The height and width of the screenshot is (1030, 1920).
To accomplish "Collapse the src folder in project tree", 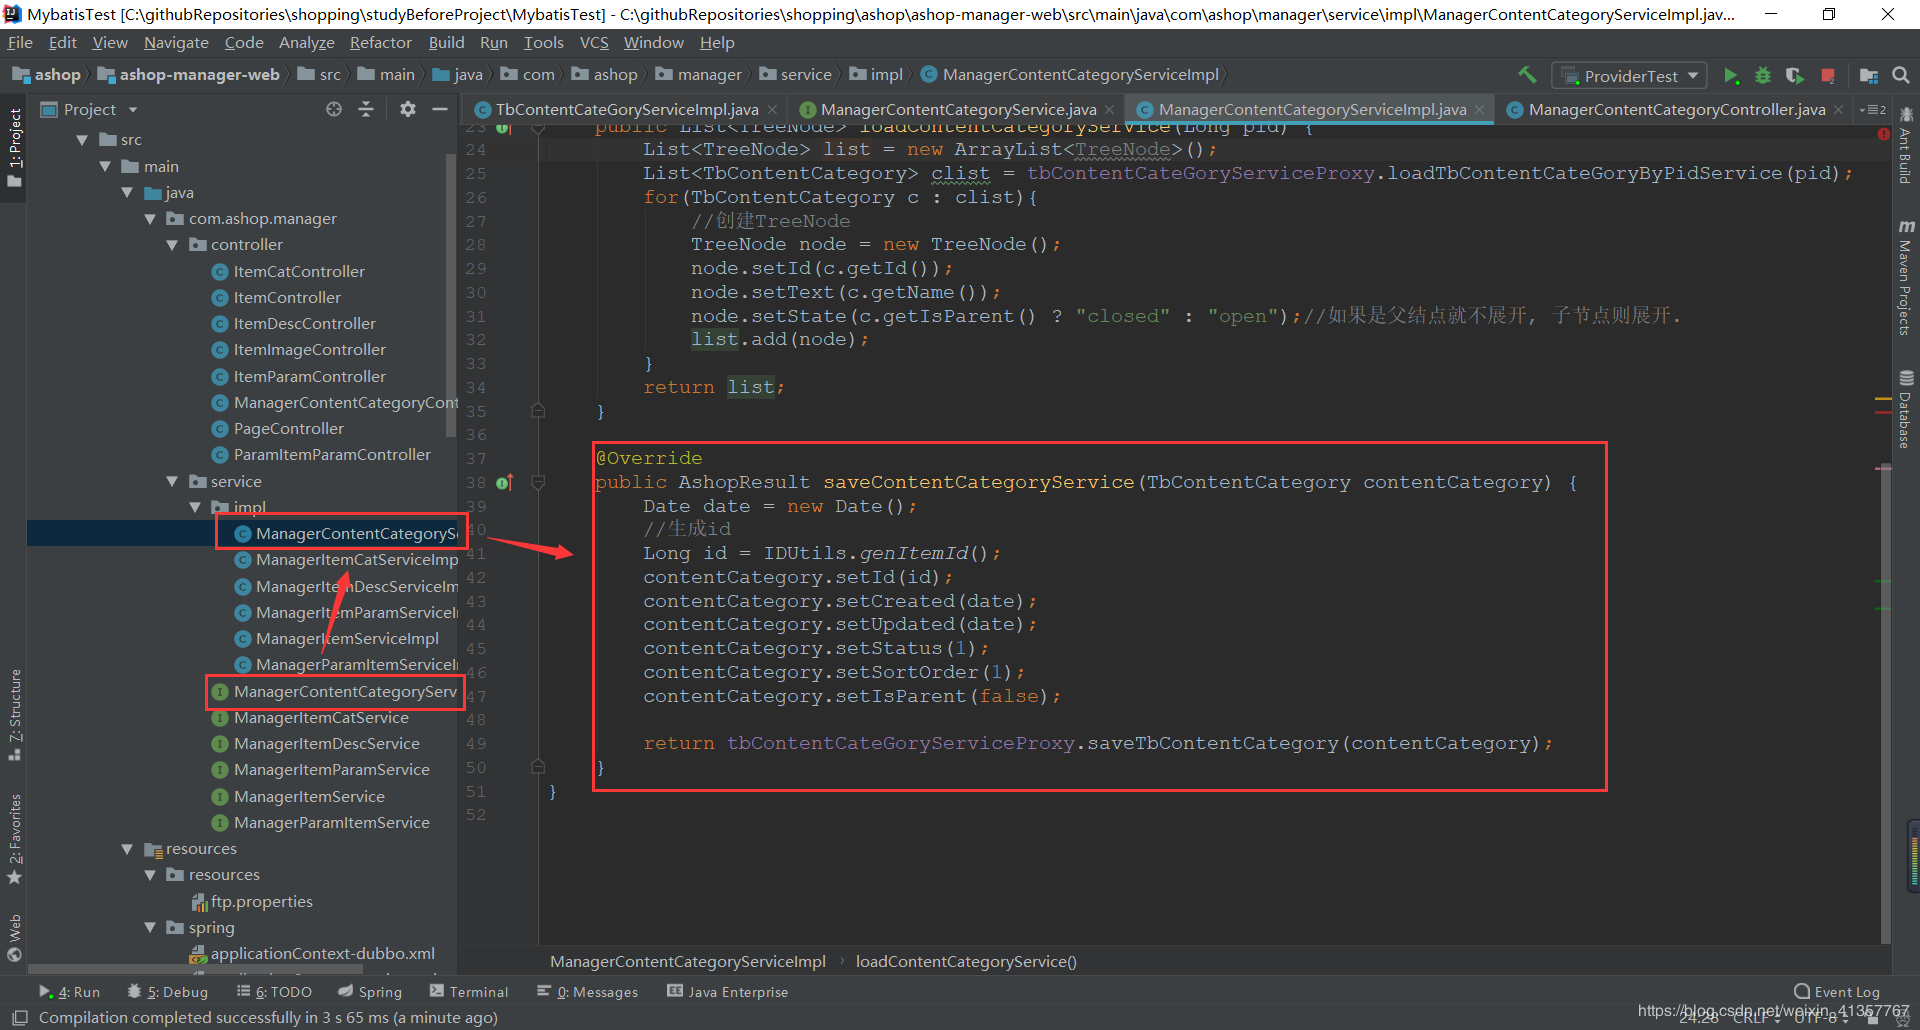I will coord(82,140).
